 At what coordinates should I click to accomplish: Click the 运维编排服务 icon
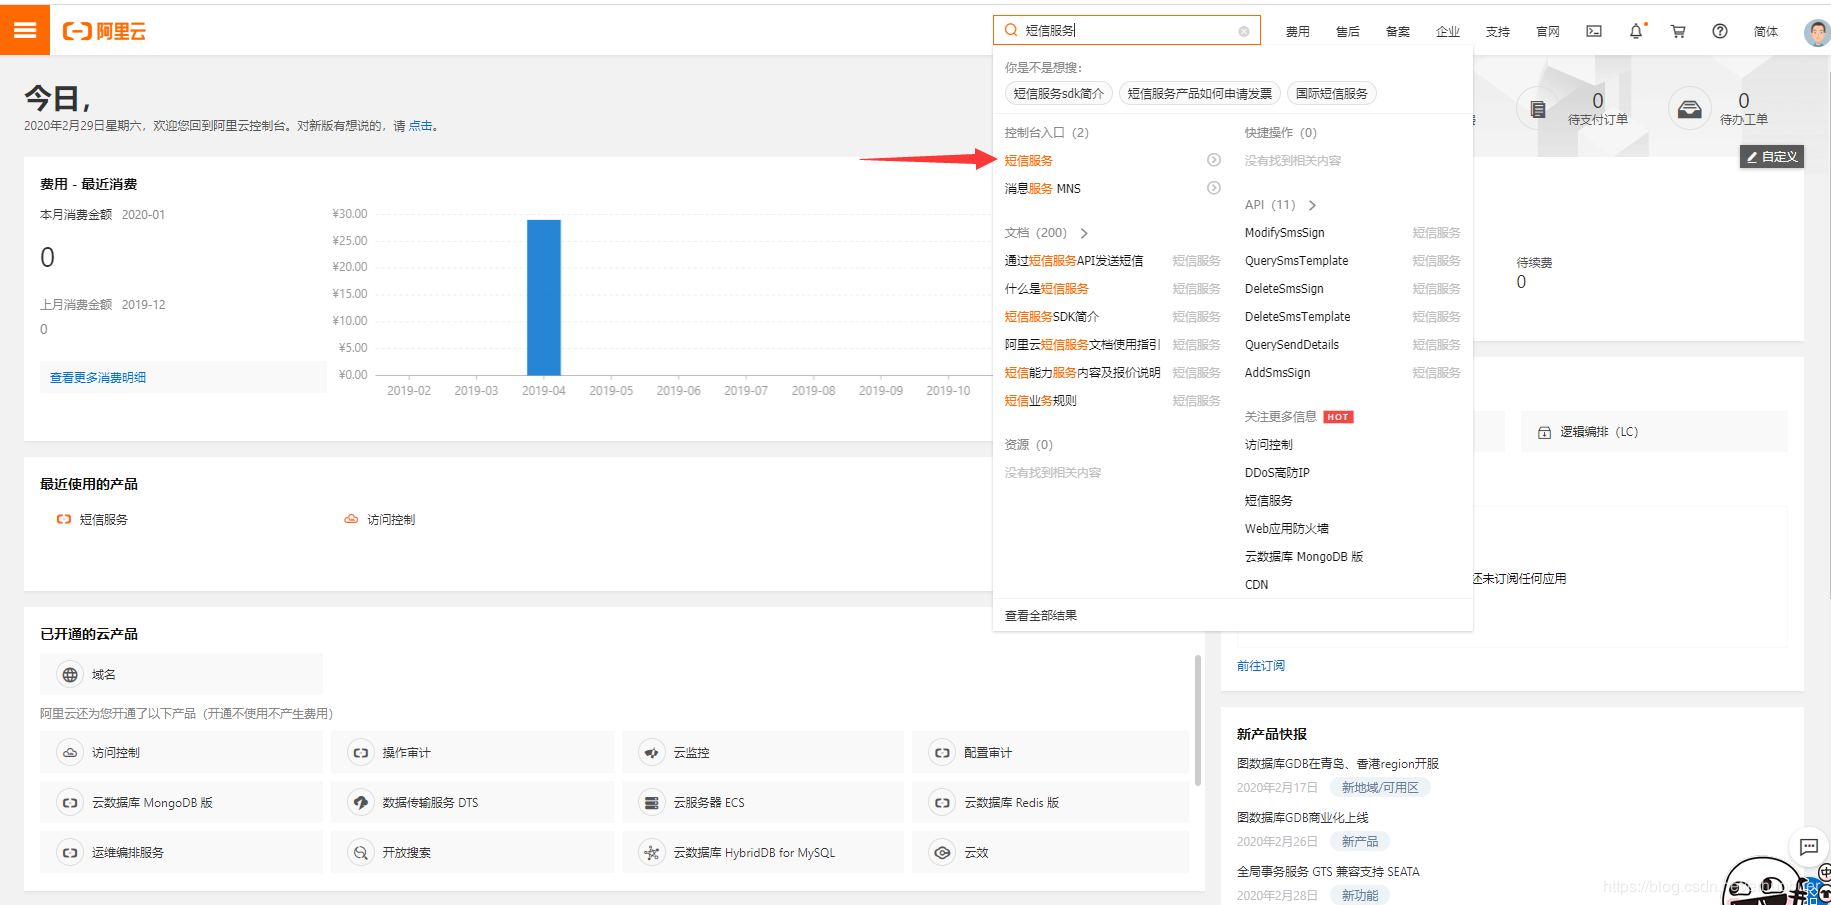click(x=70, y=853)
